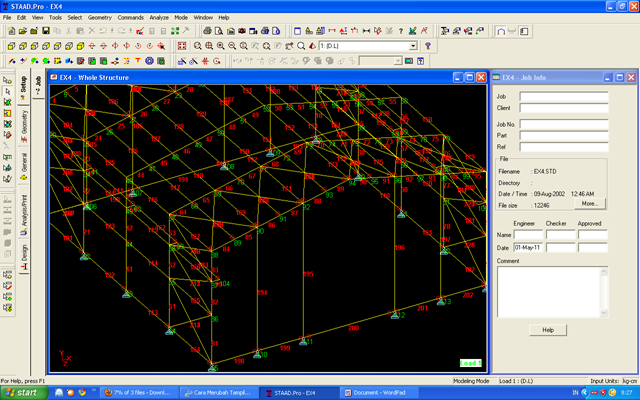Click the magnifying glass icon beside load dropdown

click(301, 46)
